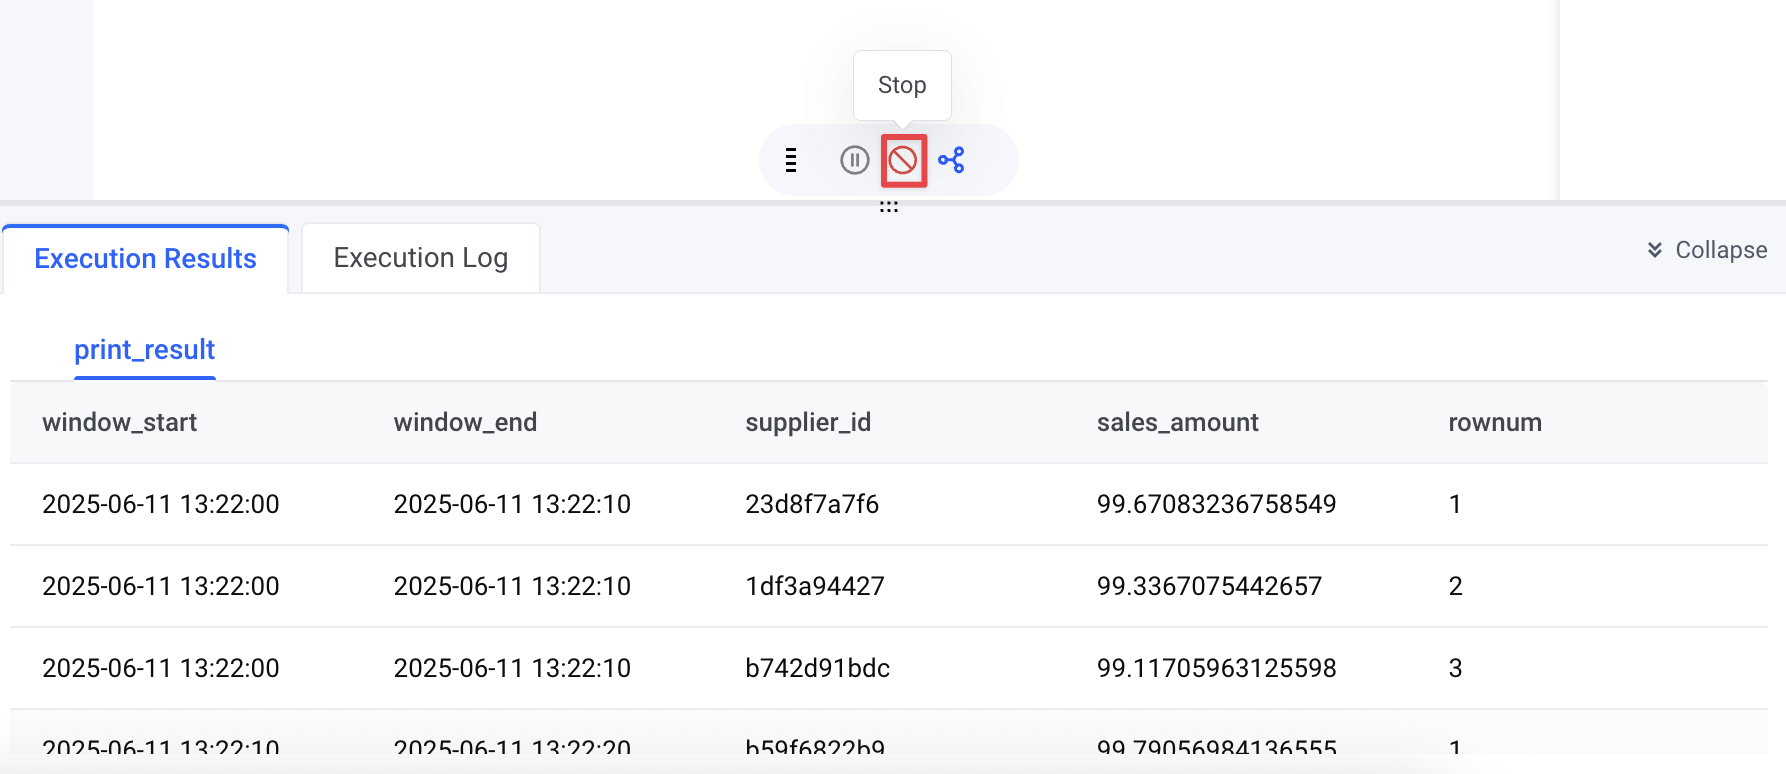Open the print_result sub-tab
Image resolution: width=1786 pixels, height=774 pixels.
point(145,350)
